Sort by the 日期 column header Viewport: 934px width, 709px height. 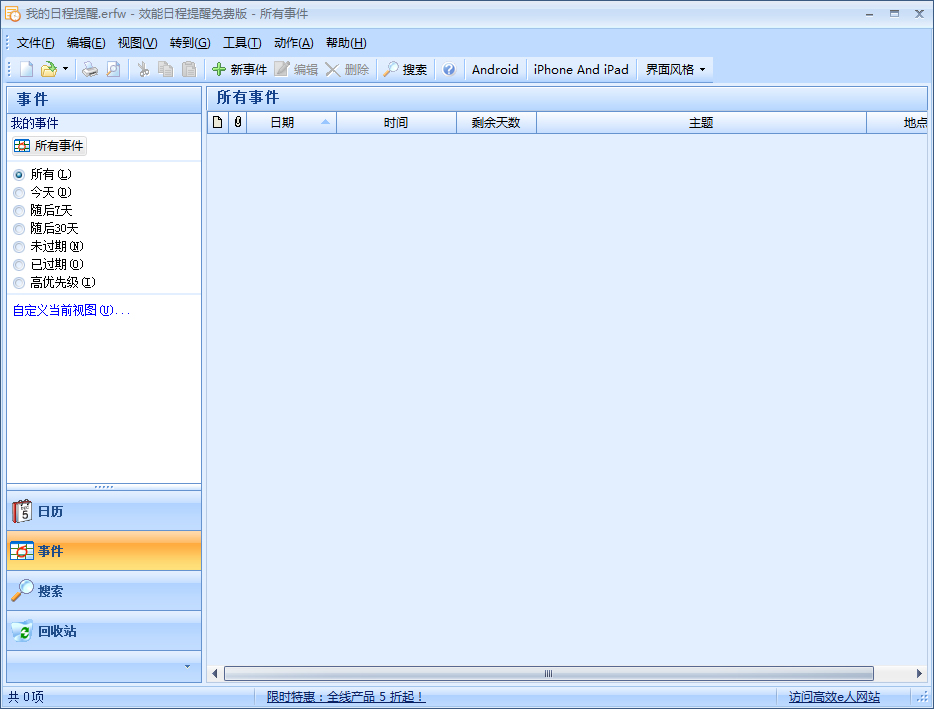pos(291,123)
